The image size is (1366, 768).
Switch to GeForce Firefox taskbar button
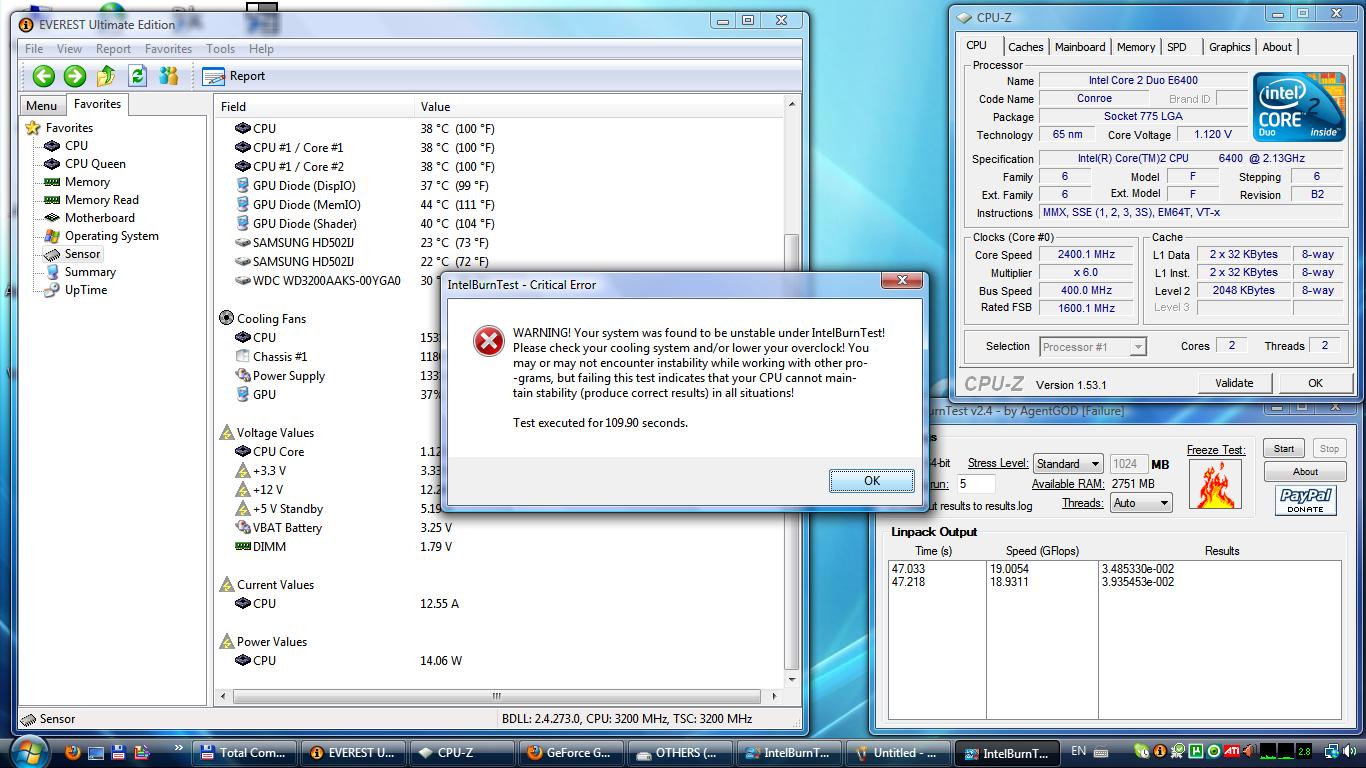[x=572, y=753]
